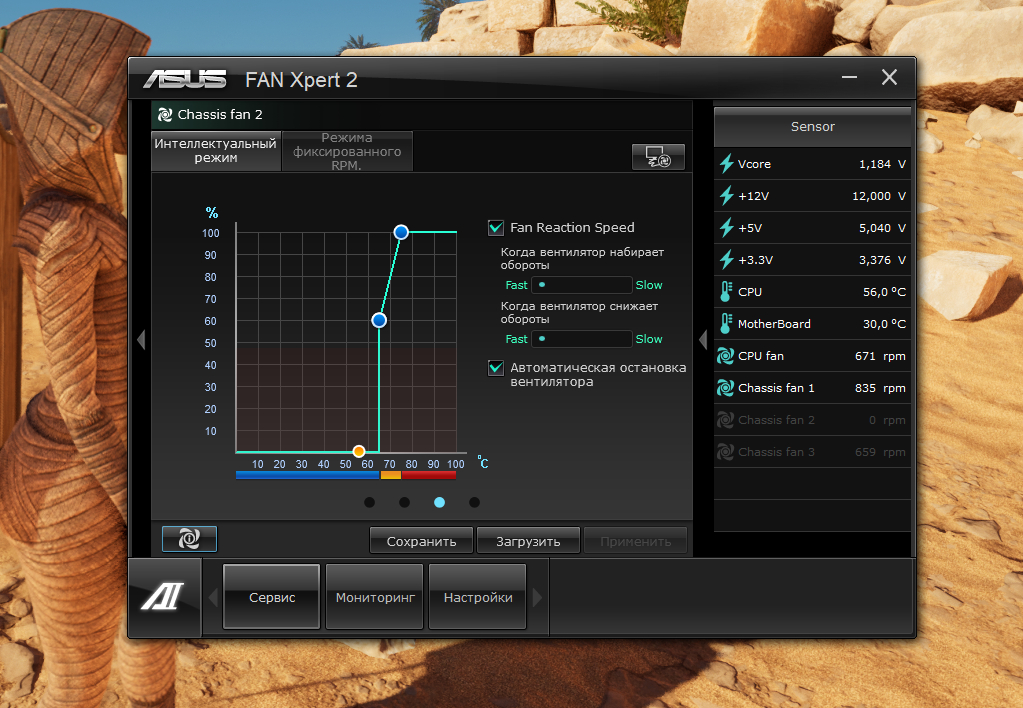This screenshot has height=708, width=1023.
Task: Click the Chassis fan 3 659 rpm value
Action: click(880, 452)
